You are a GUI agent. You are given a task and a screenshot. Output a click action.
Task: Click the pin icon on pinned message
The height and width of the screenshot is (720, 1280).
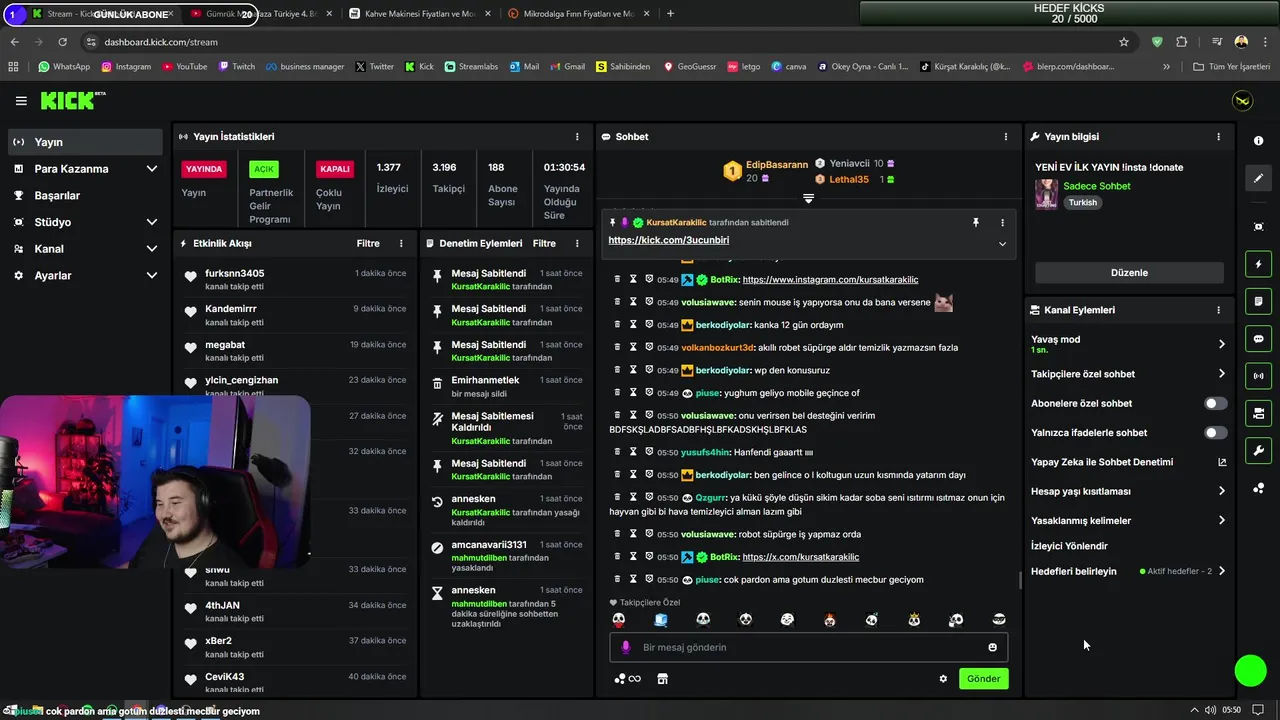pos(976,223)
